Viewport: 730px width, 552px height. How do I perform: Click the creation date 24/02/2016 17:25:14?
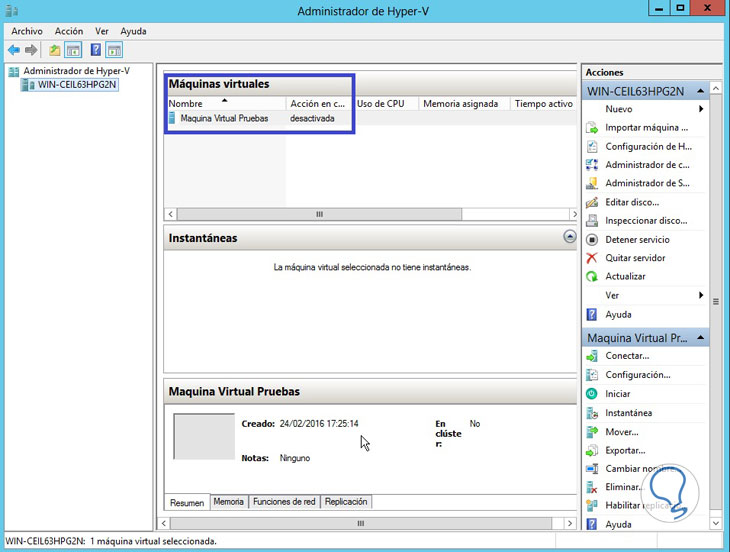(x=319, y=424)
